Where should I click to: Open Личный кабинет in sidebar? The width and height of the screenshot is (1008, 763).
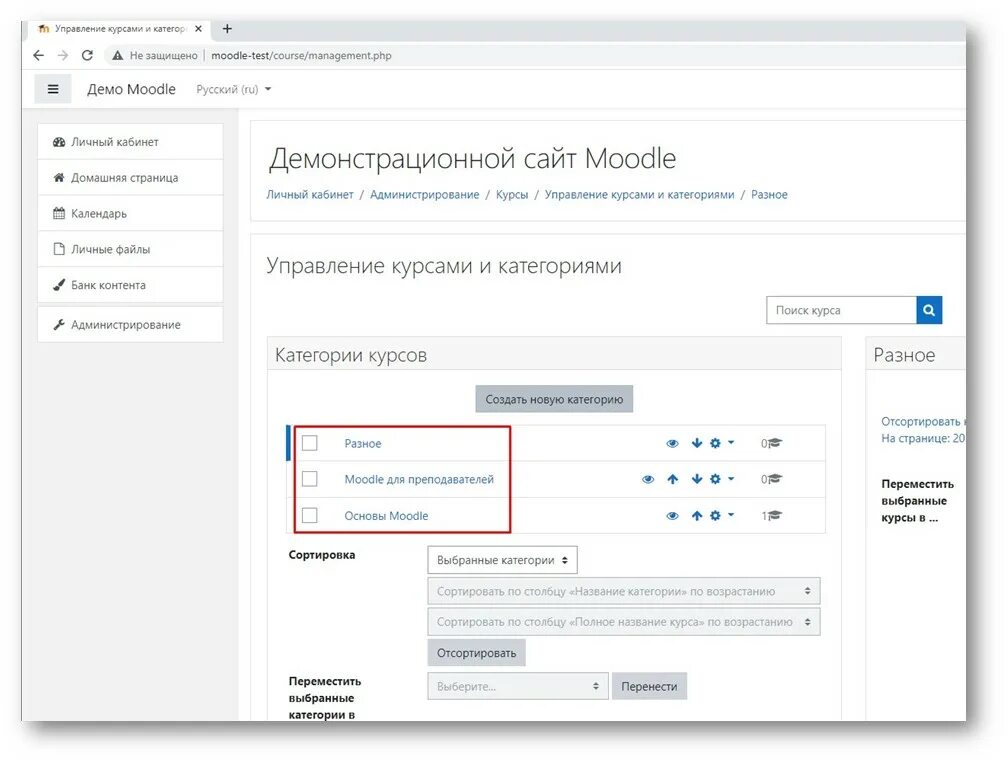[x=130, y=142]
